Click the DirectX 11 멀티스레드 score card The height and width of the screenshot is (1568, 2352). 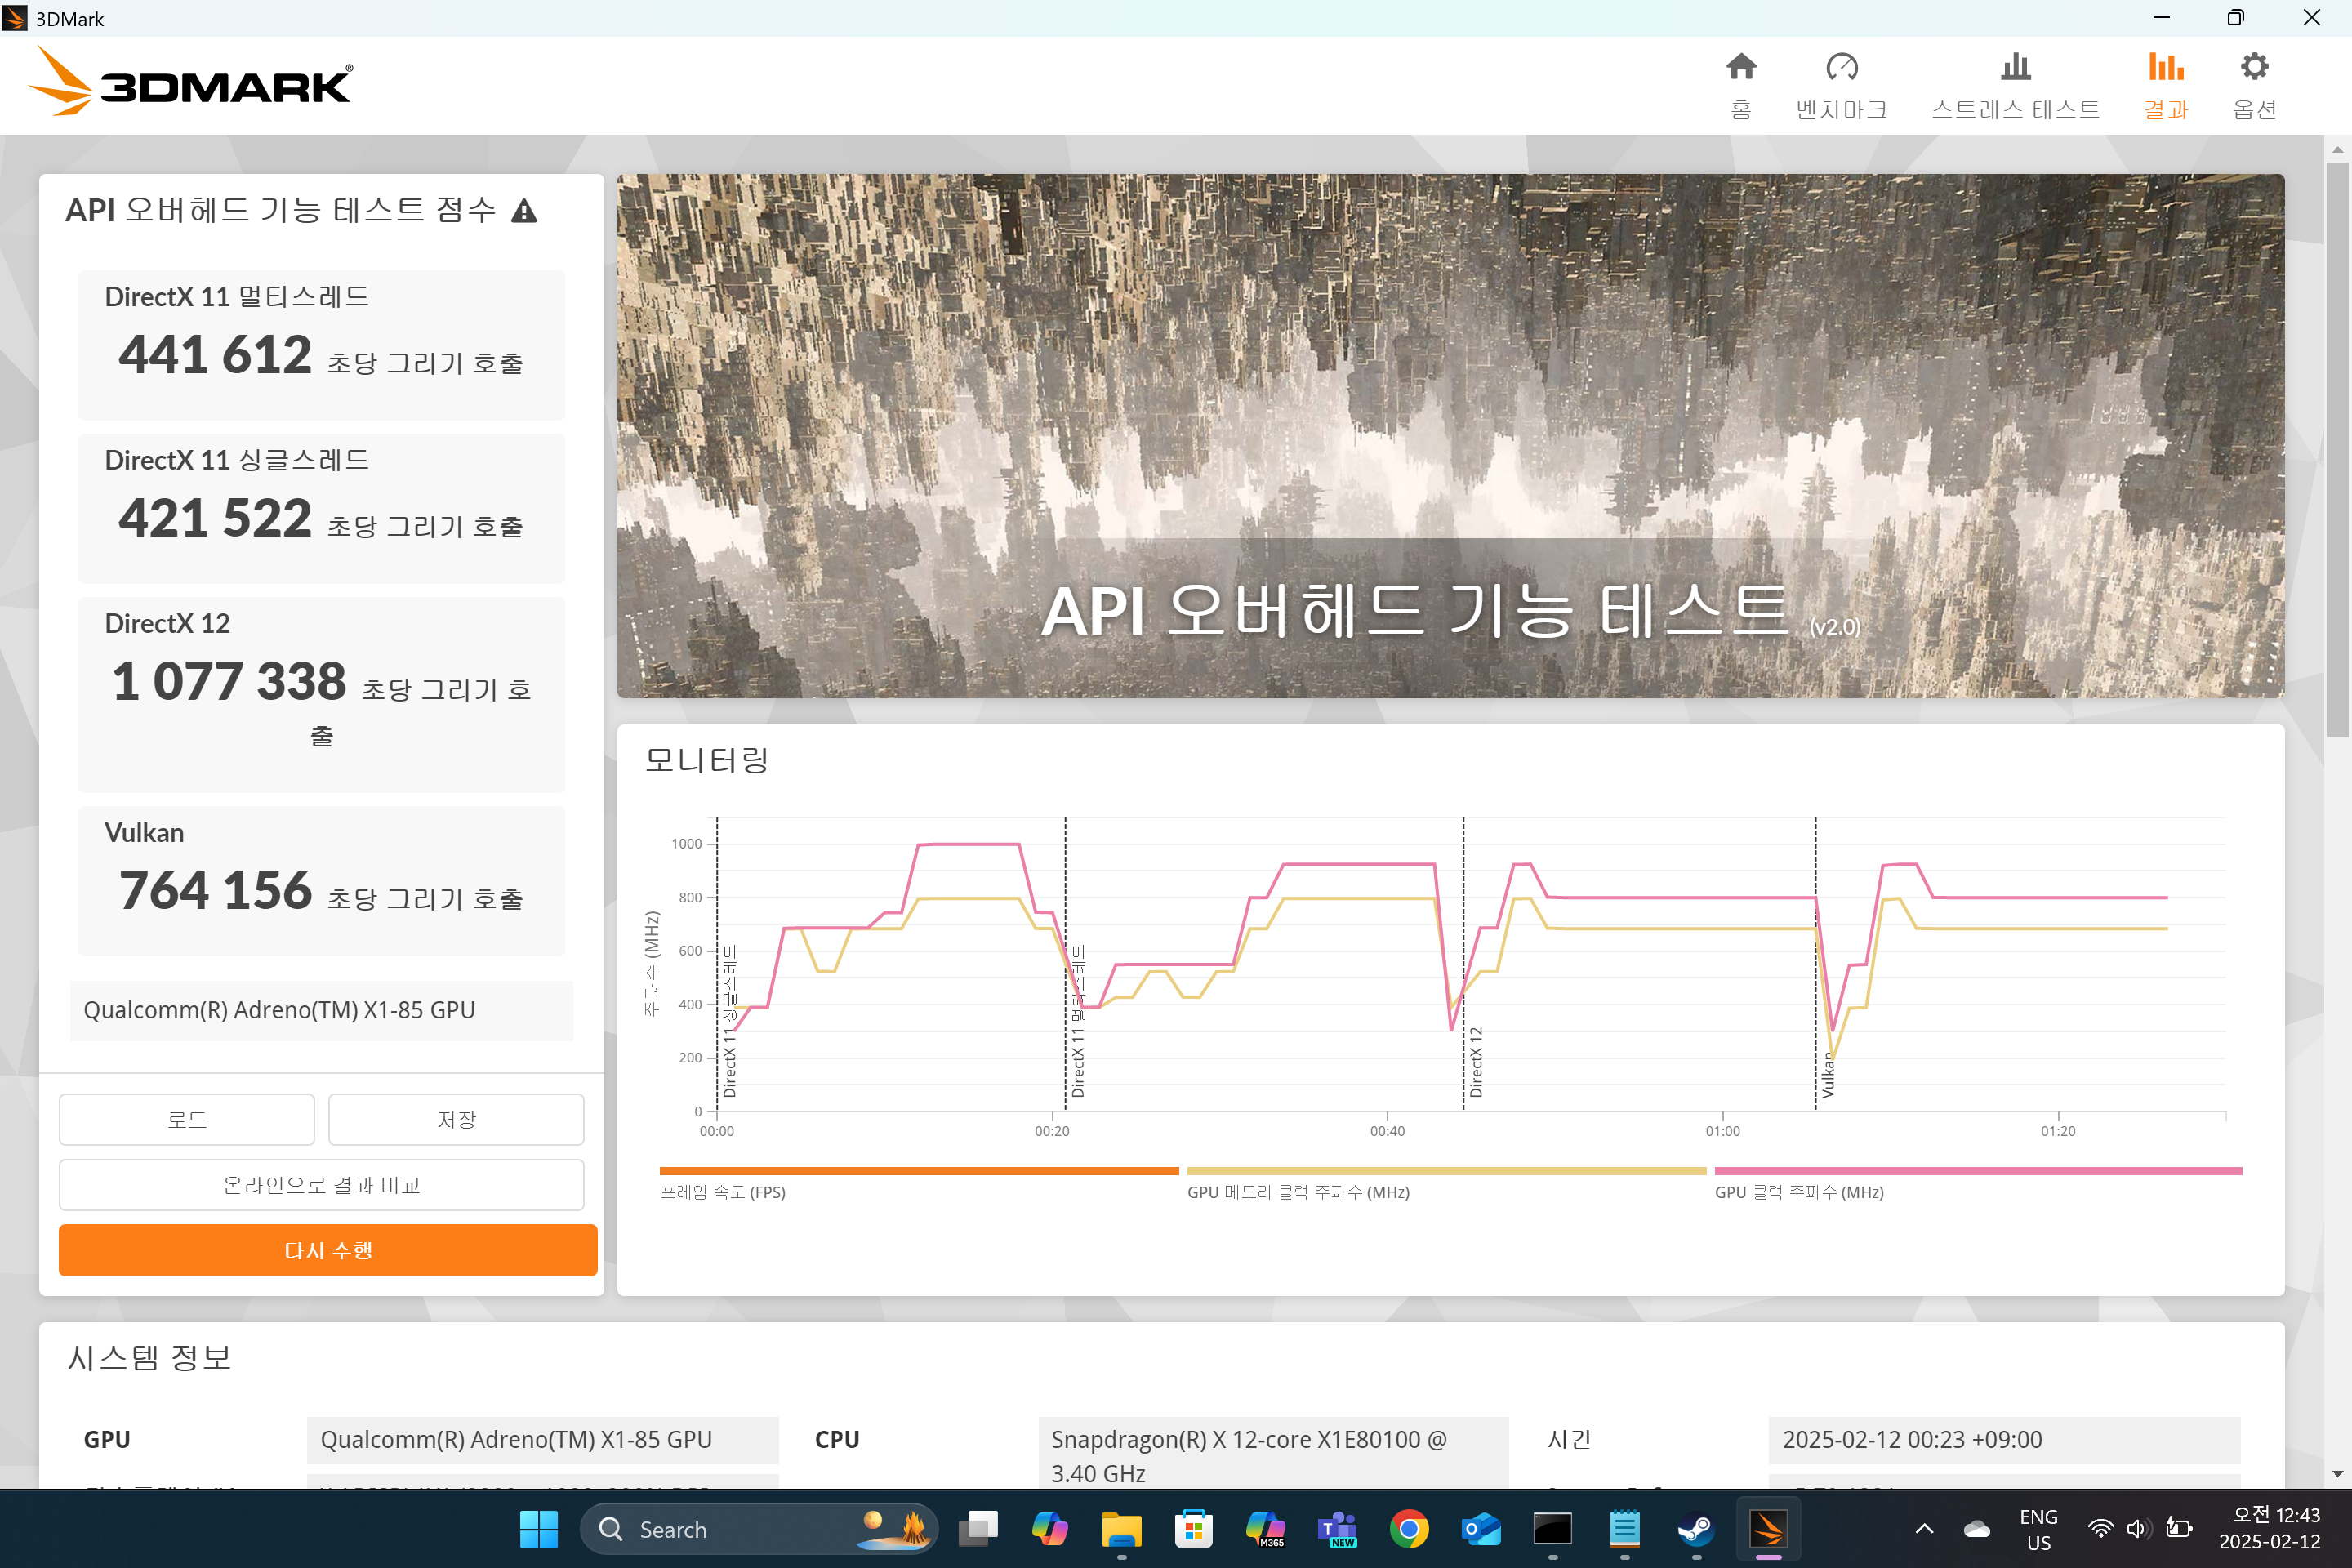pyautogui.click(x=321, y=345)
